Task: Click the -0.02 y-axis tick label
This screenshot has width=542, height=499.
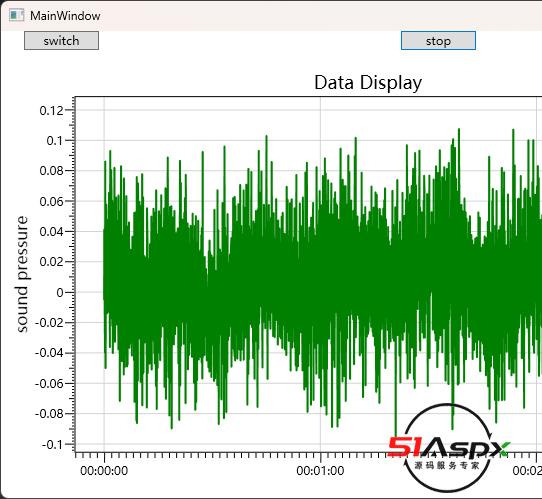Action: coord(49,323)
